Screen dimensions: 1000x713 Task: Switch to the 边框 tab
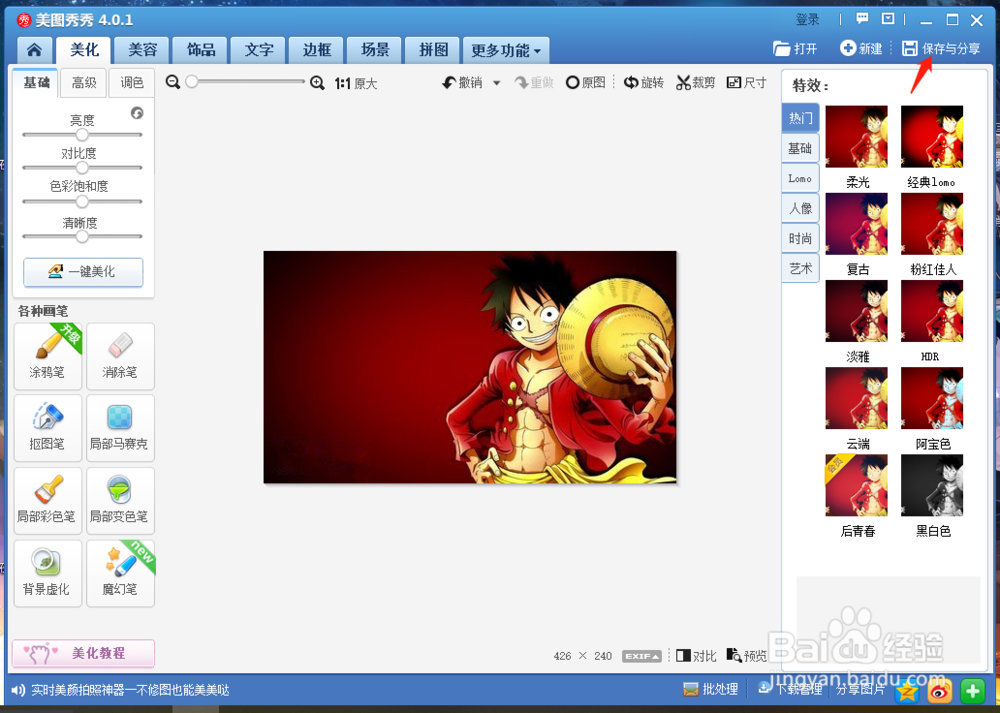tap(317, 50)
